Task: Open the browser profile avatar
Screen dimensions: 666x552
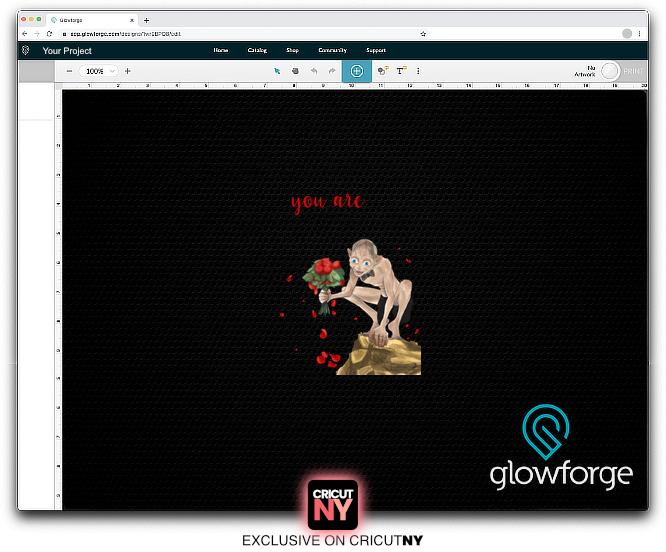Action: pyautogui.click(x=627, y=34)
